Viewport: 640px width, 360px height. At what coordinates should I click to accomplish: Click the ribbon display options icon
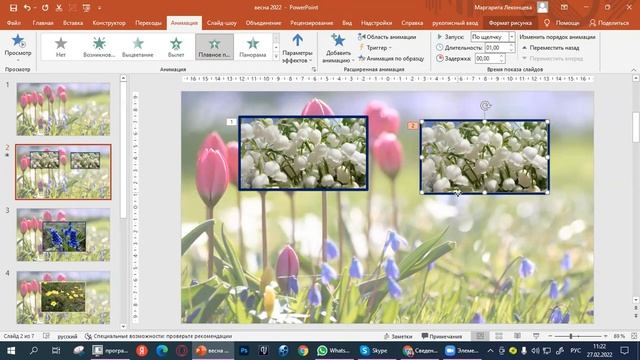click(x=564, y=8)
